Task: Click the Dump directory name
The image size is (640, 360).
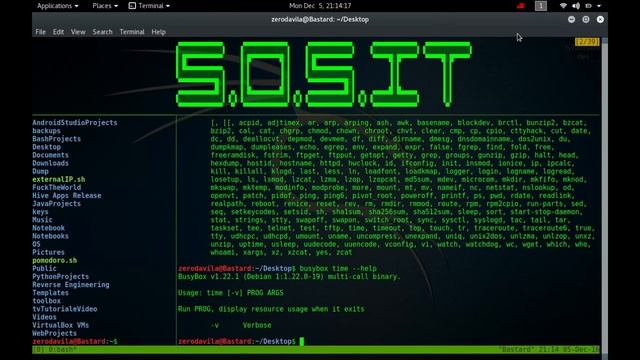Action: tap(40, 171)
